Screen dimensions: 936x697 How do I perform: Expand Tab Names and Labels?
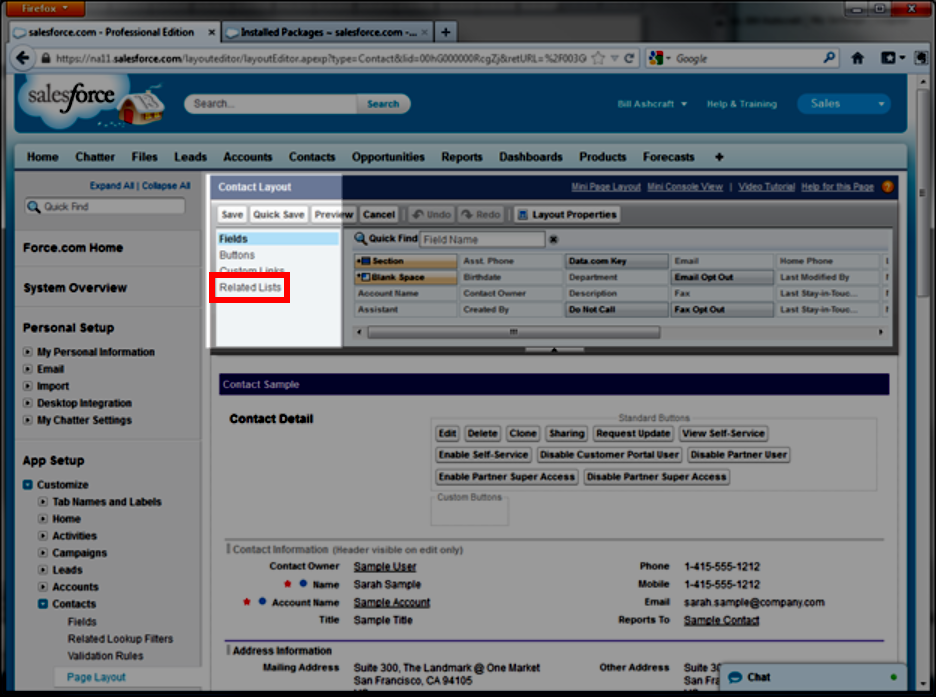(x=42, y=502)
